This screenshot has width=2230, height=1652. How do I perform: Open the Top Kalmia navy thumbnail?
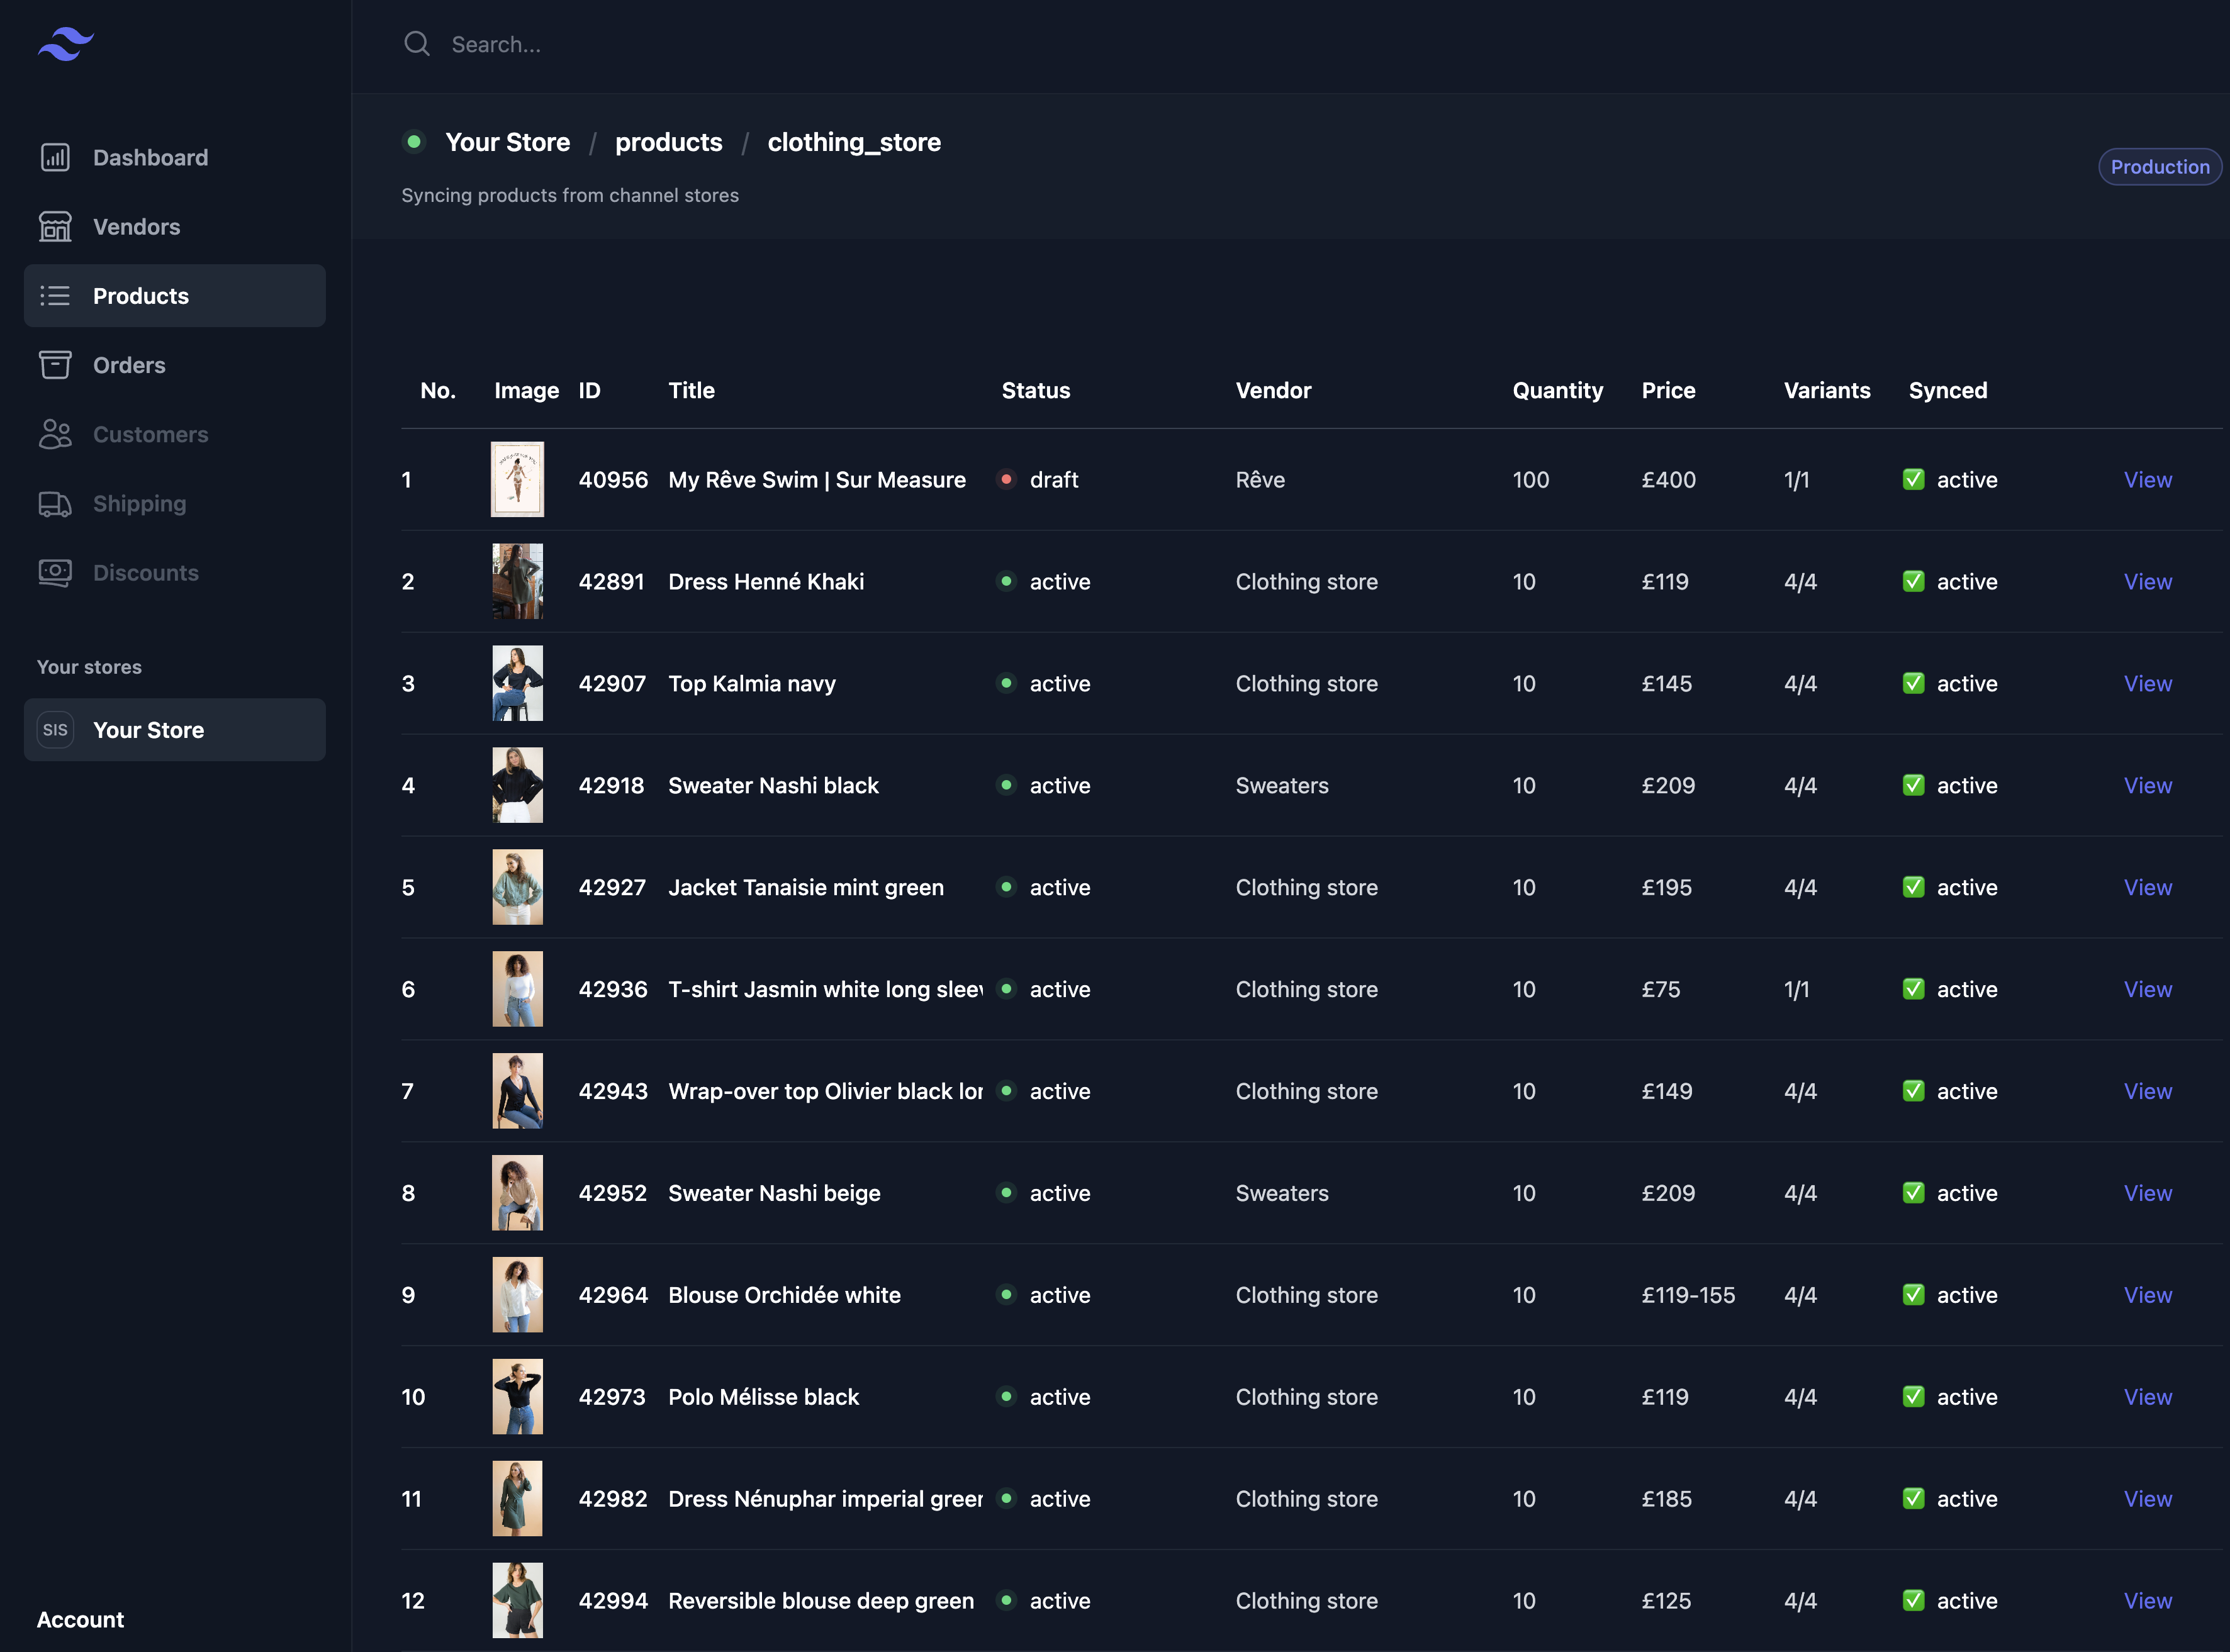[x=517, y=684]
